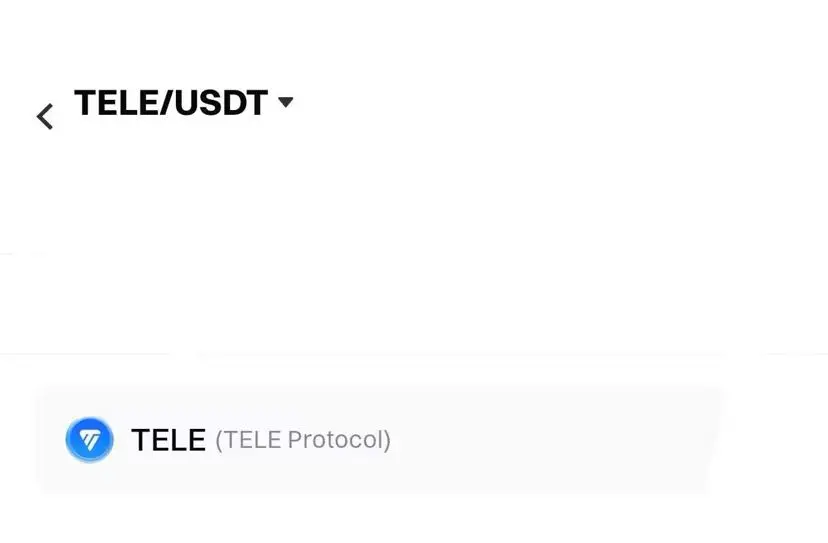This screenshot has height=543, width=828.
Task: Tap white checkmark emblem inside blue circle
Action: [89, 439]
